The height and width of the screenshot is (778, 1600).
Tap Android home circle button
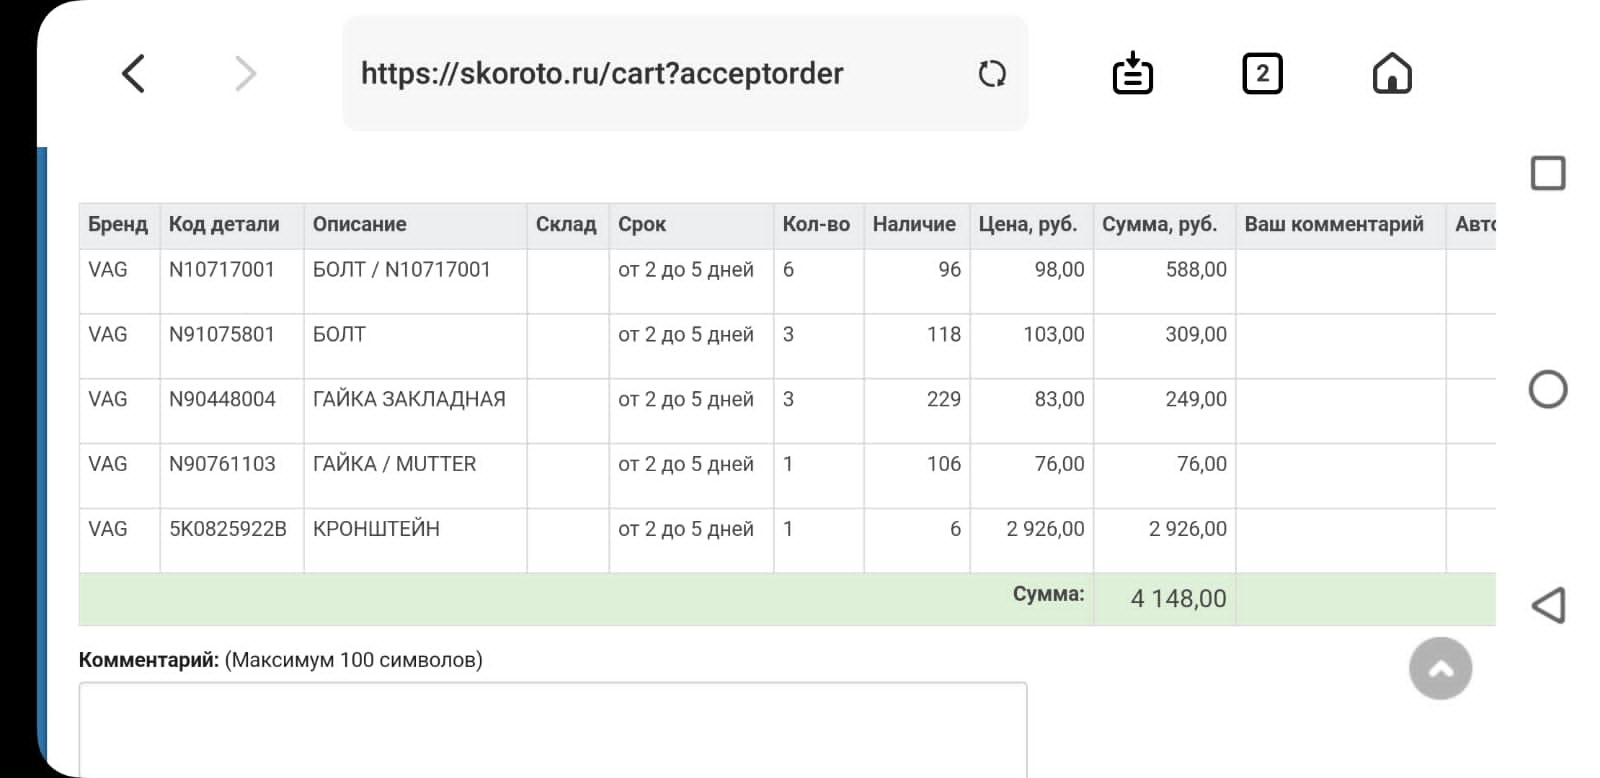click(x=1548, y=389)
